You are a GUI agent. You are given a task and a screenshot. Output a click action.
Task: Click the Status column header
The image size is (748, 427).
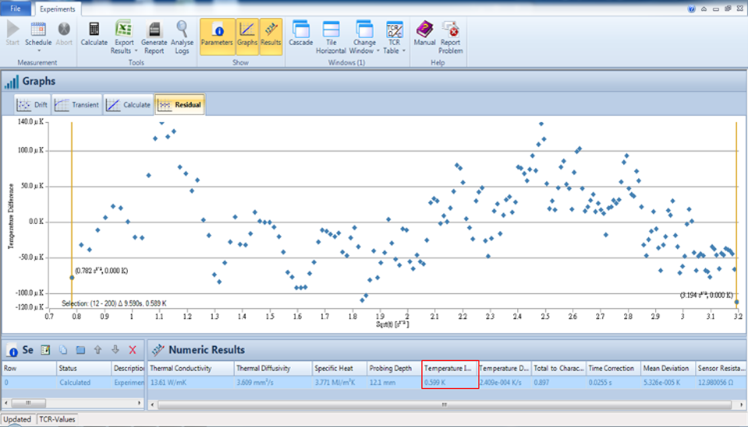click(x=83, y=368)
